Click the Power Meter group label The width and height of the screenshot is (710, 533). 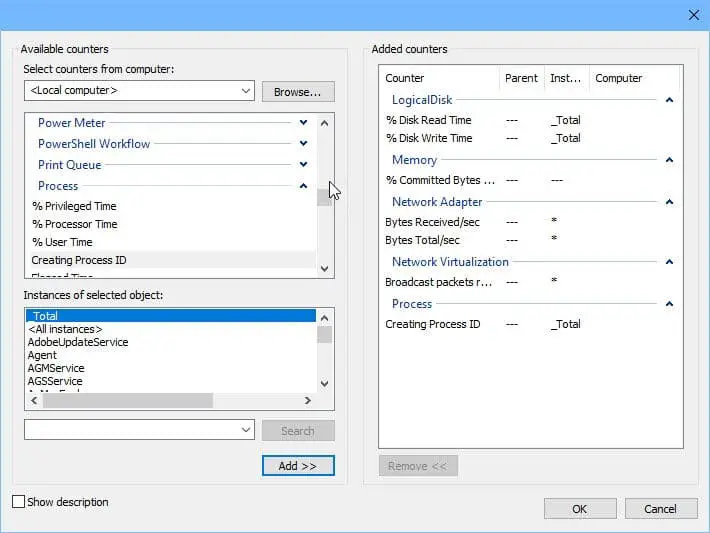[x=72, y=123]
